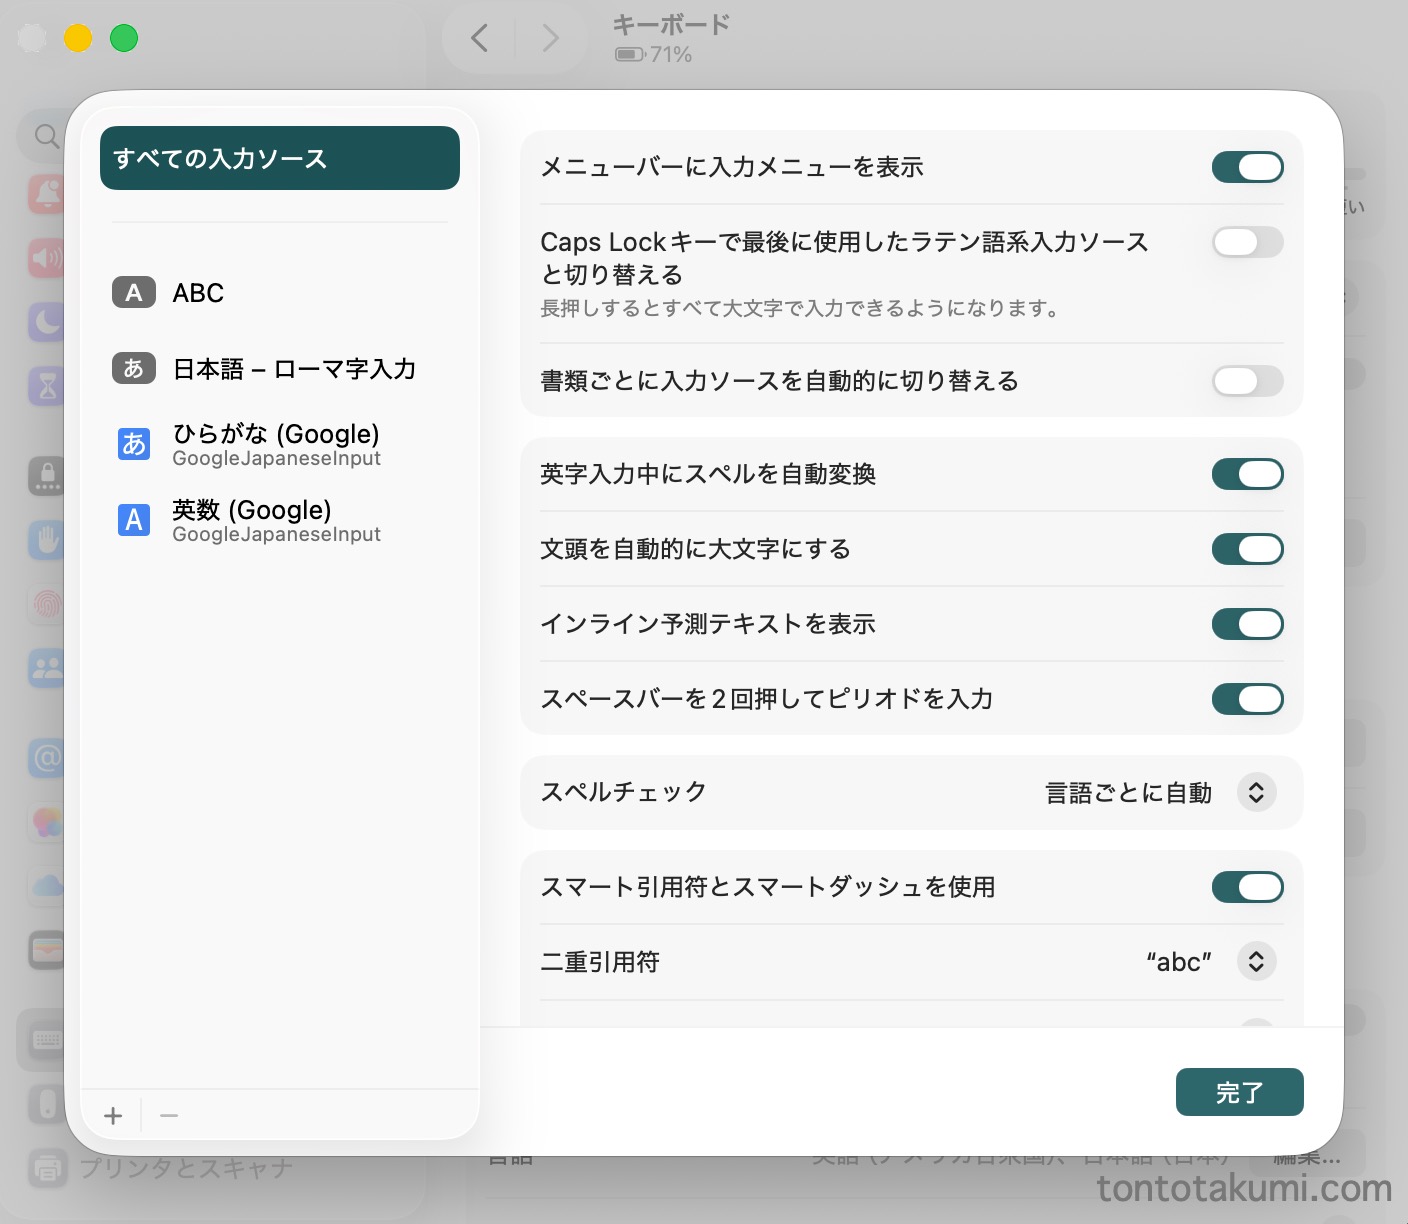Select すべての入力ソース in the sidebar

click(x=280, y=158)
